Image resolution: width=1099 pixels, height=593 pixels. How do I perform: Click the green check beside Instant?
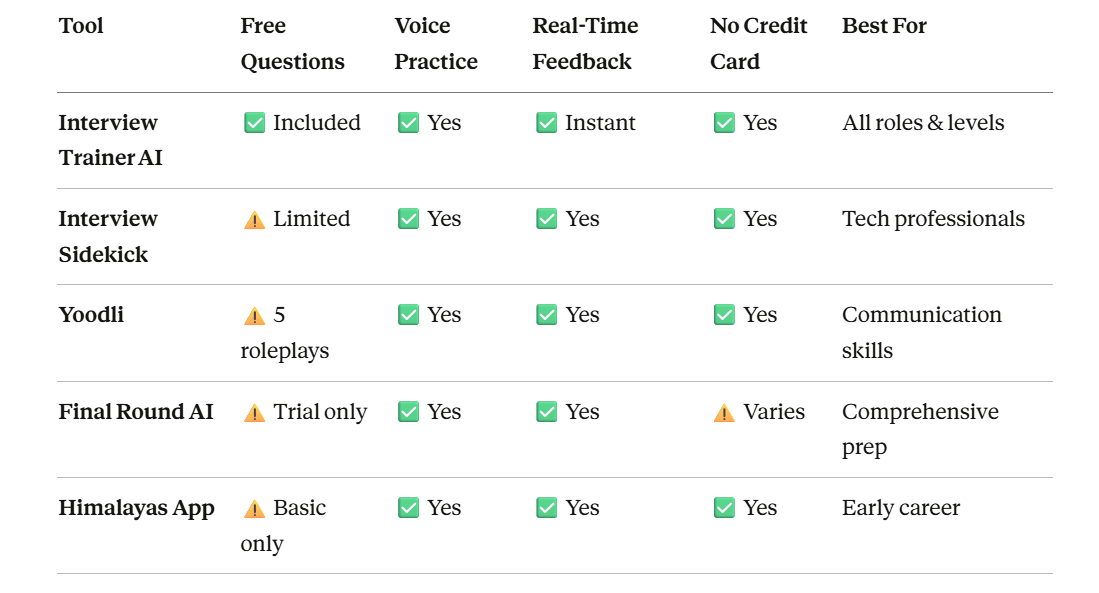pyautogui.click(x=546, y=123)
